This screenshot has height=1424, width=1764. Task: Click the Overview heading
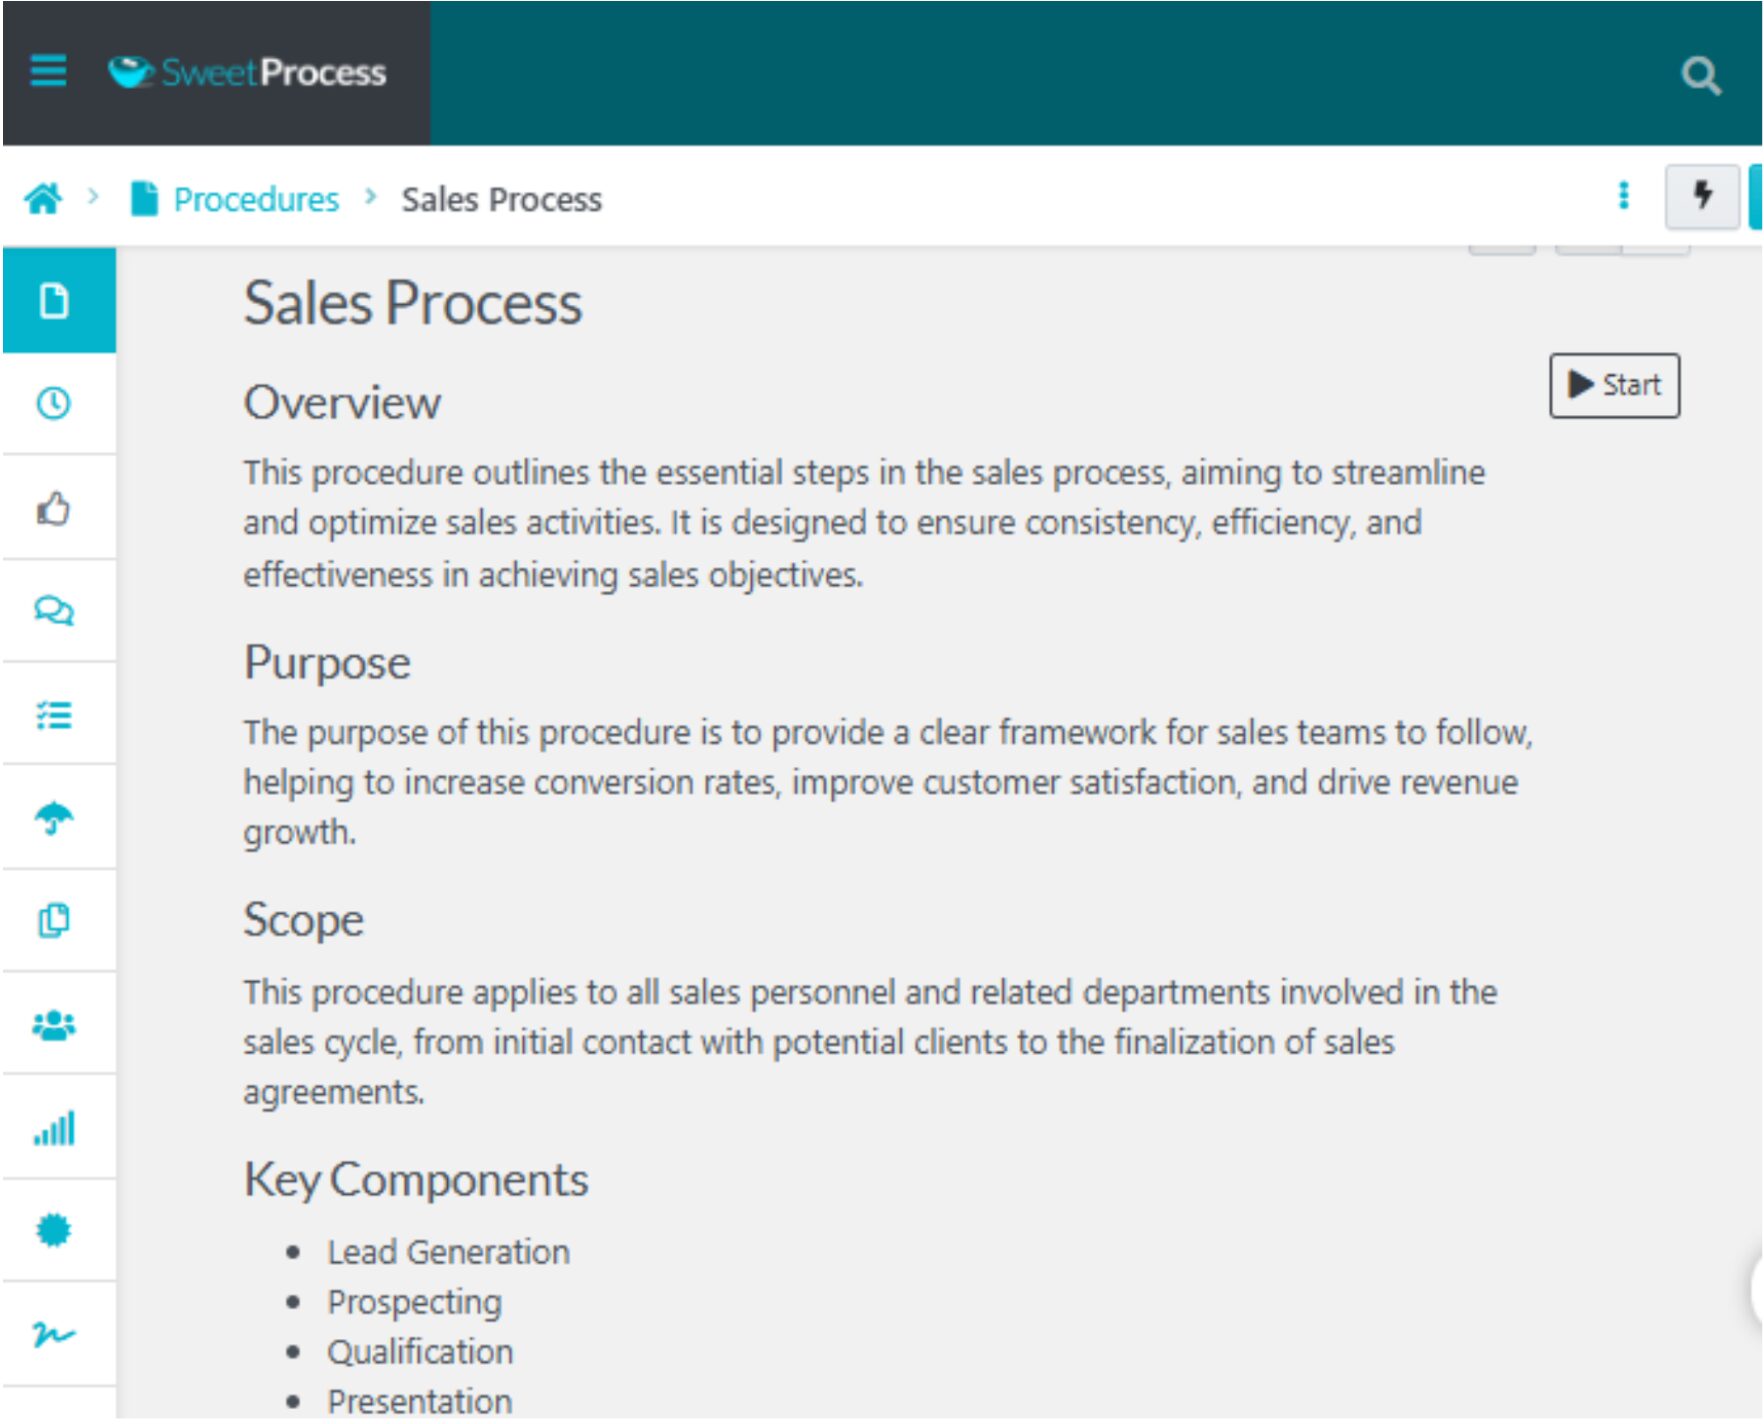tap(342, 402)
